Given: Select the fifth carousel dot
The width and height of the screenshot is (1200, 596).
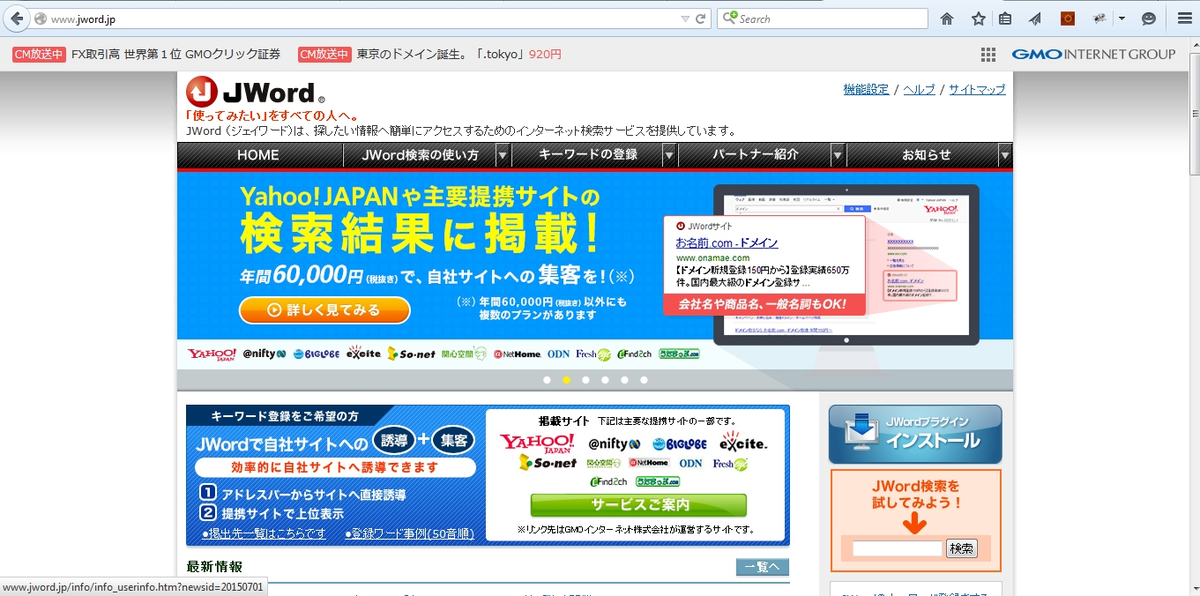Looking at the screenshot, I should 625,380.
